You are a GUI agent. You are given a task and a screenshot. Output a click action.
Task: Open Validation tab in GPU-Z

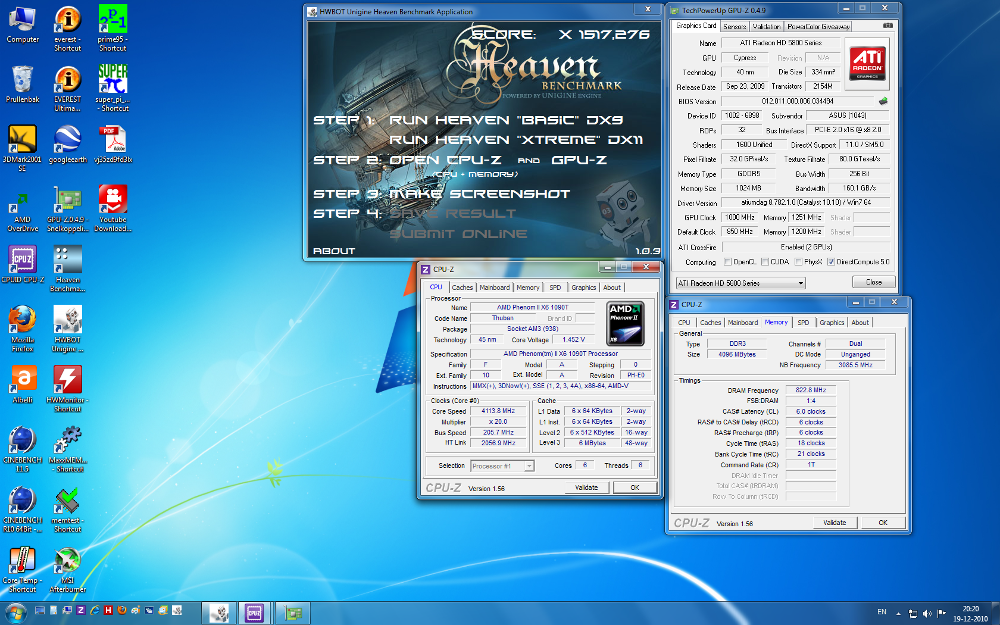pyautogui.click(x=765, y=26)
